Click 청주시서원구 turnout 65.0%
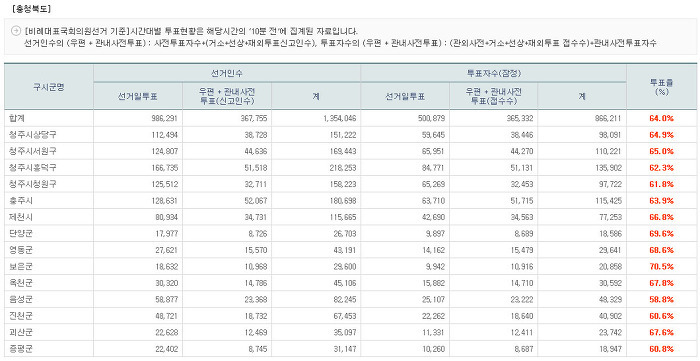The image size is (700, 361). (661, 152)
